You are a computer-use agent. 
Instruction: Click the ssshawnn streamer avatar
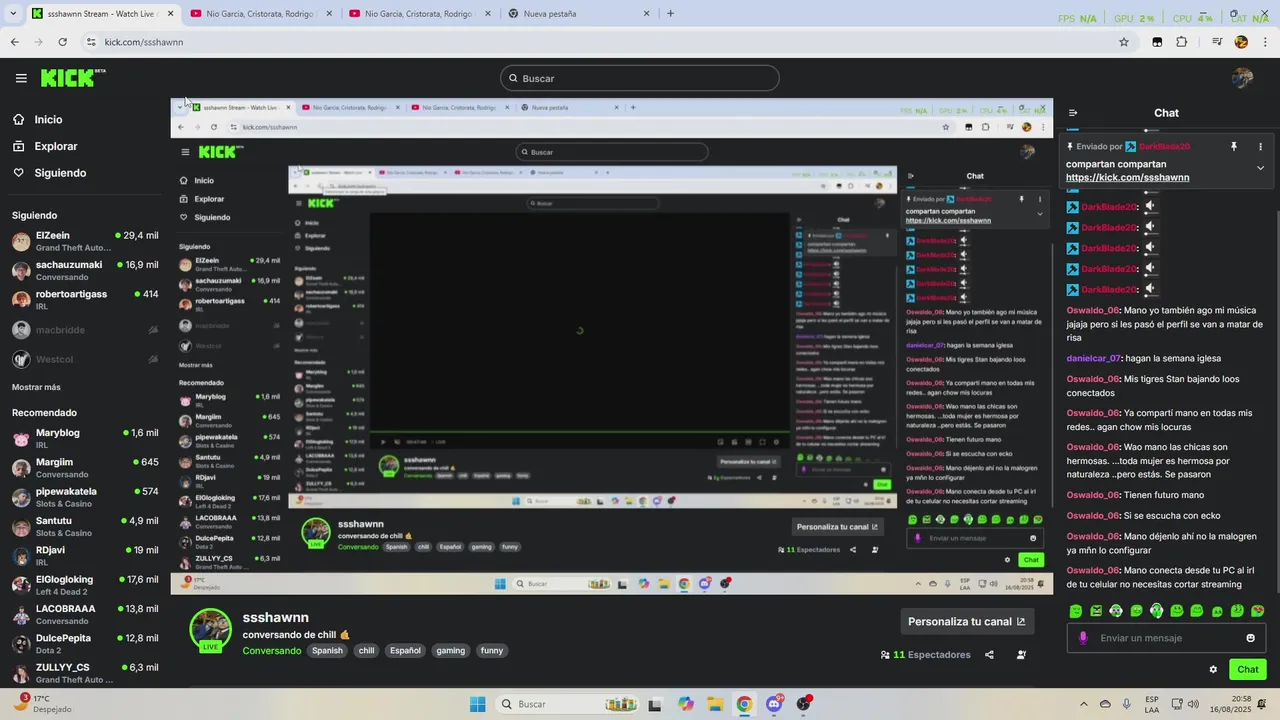pyautogui.click(x=211, y=630)
